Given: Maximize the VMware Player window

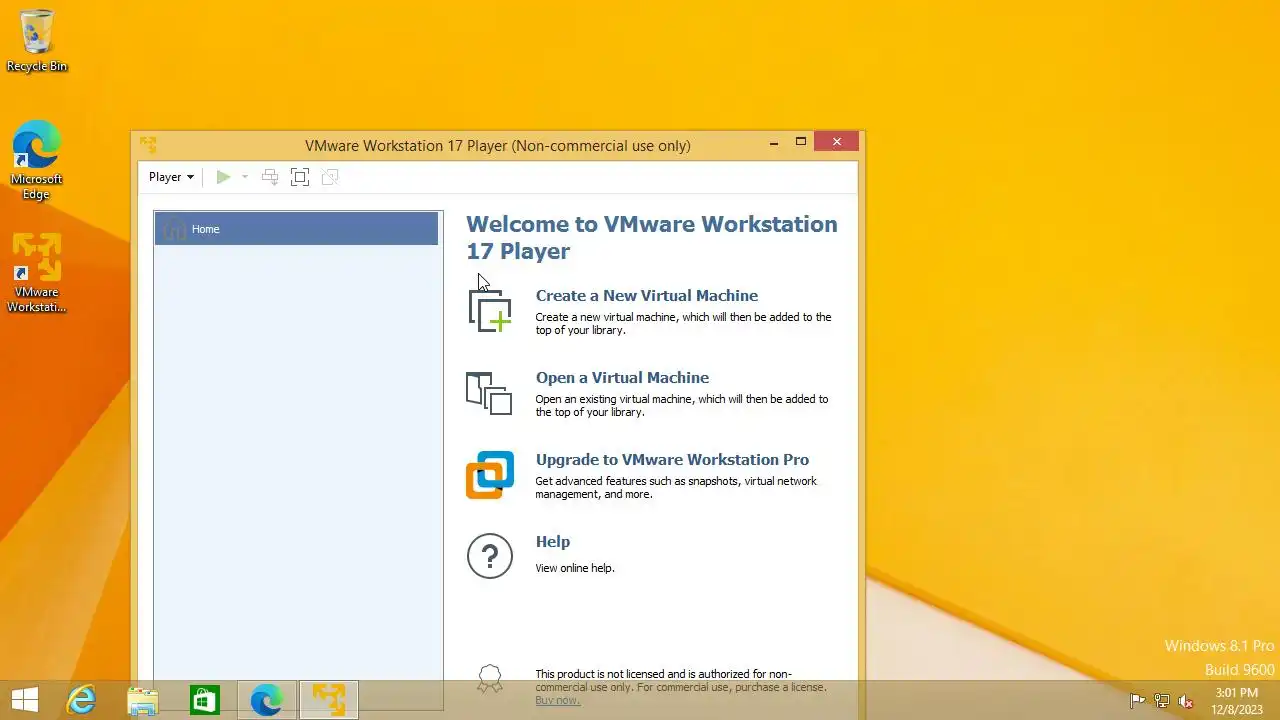Looking at the screenshot, I should (801, 142).
